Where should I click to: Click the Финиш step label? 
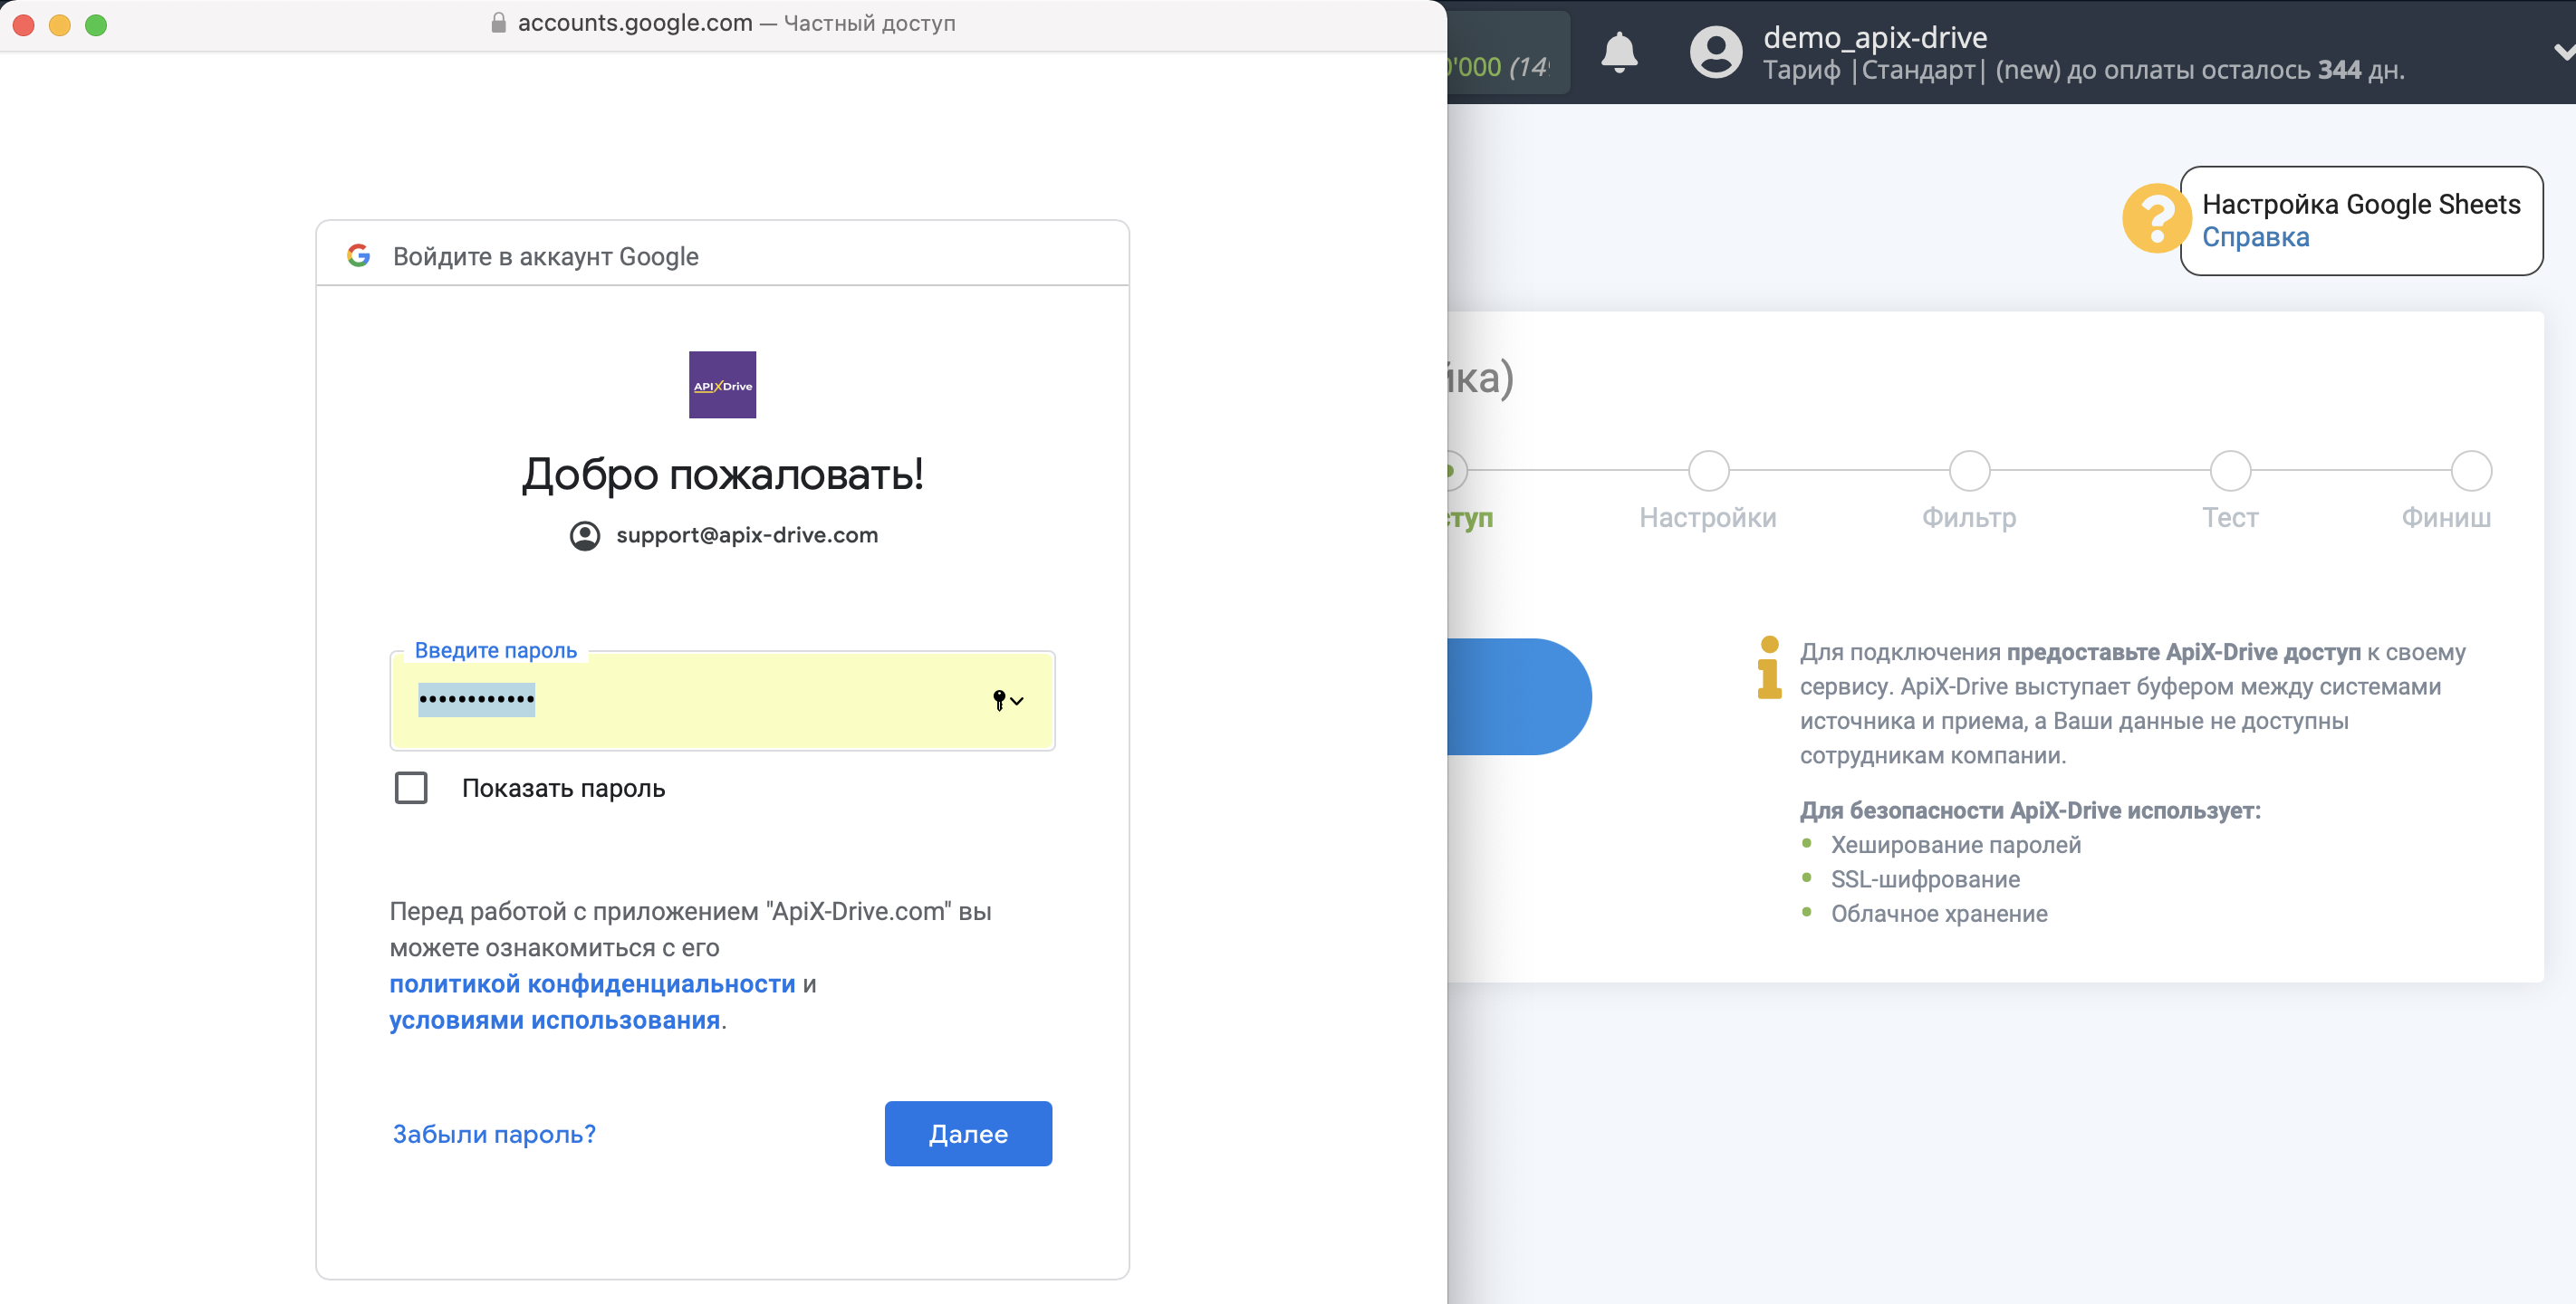tap(2446, 518)
